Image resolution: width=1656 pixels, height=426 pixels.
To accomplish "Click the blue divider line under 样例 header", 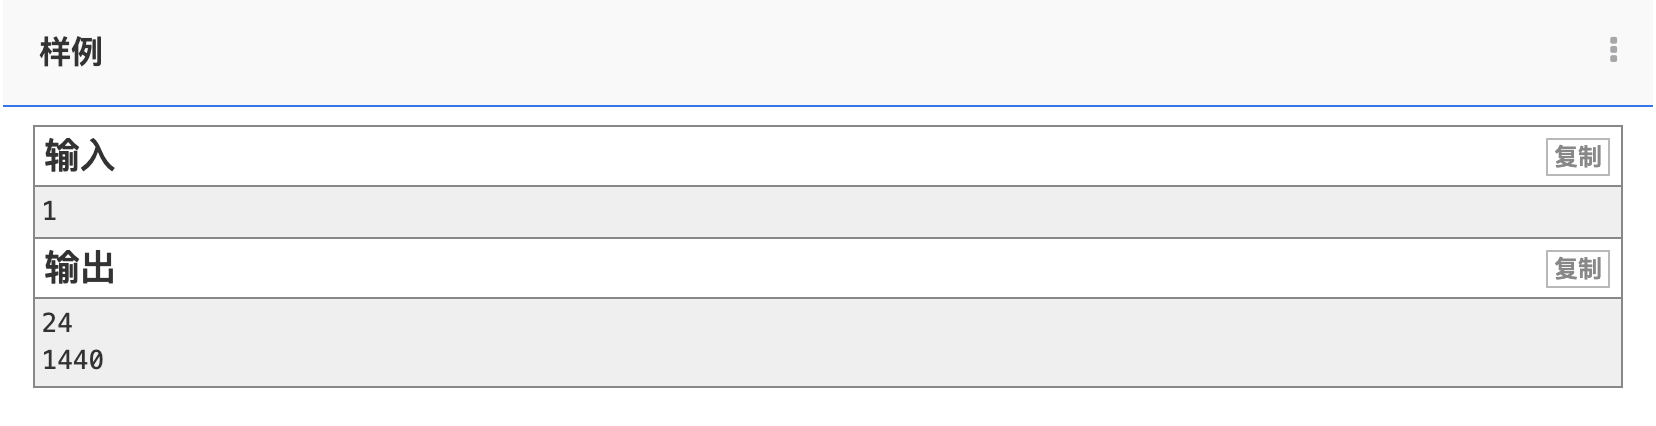I will (x=800, y=105).
